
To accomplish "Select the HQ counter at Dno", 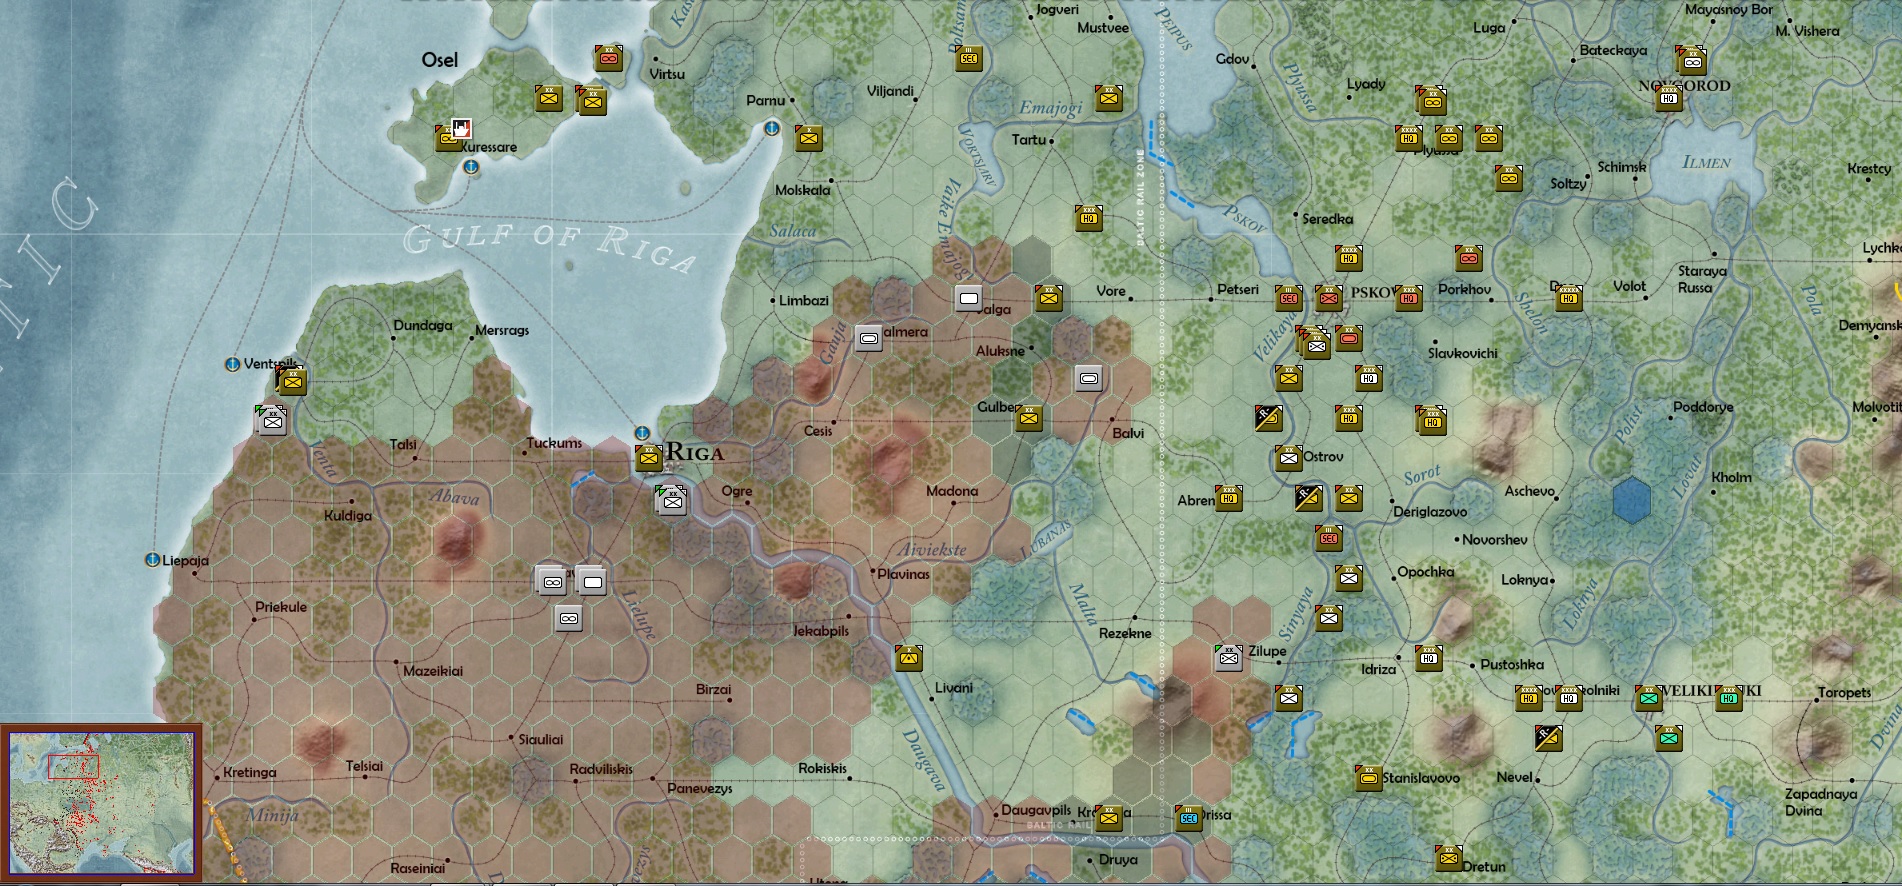I will [x=1568, y=297].
